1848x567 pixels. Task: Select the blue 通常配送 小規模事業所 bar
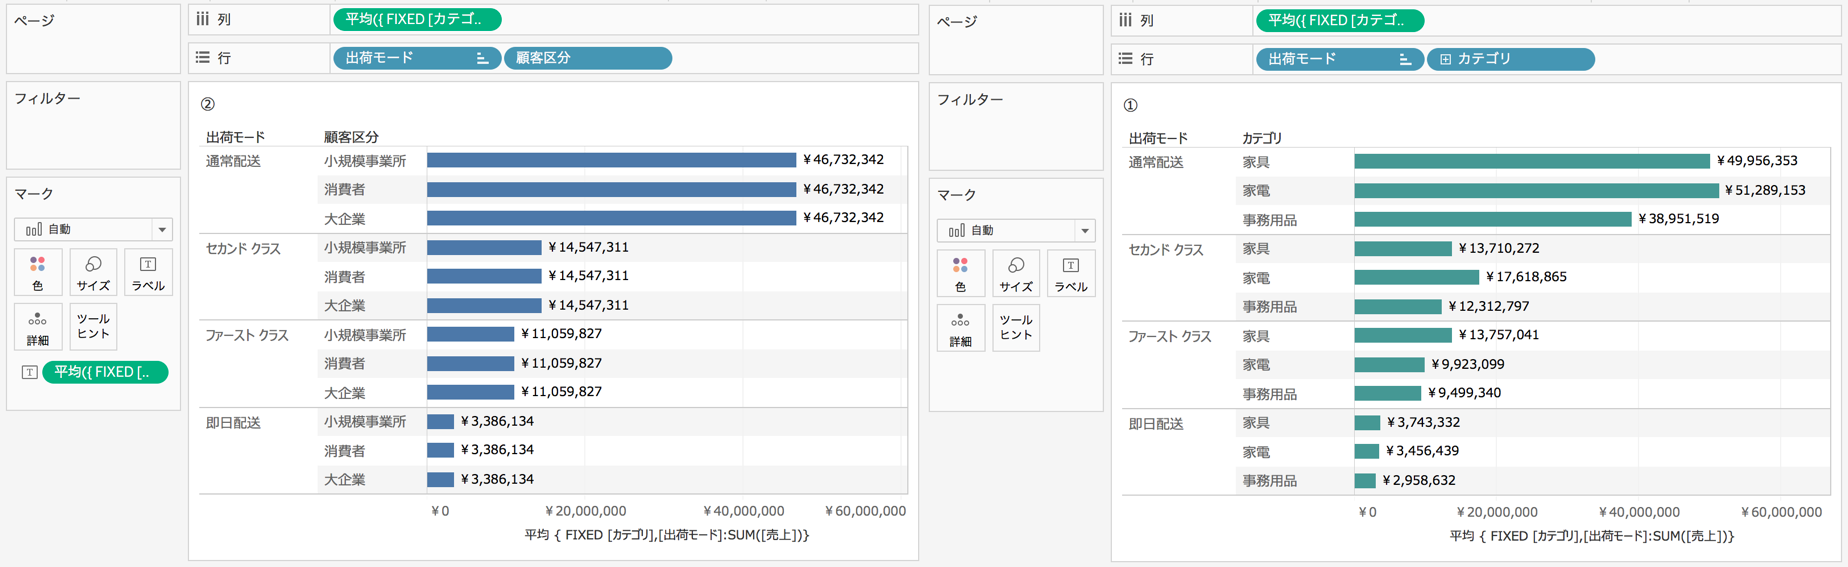pyautogui.click(x=611, y=160)
